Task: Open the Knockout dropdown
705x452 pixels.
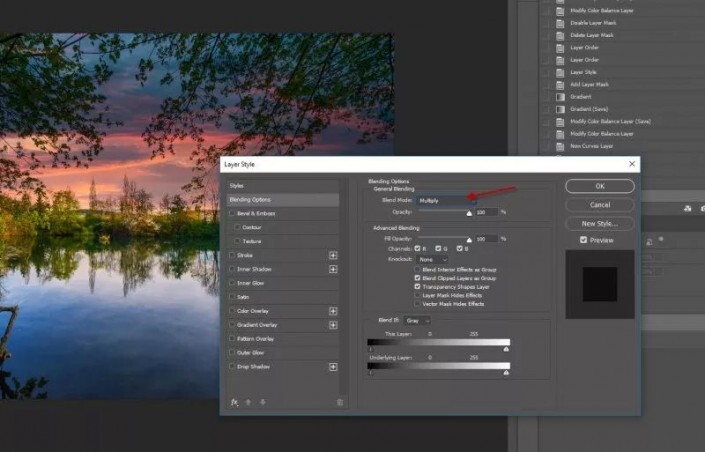Action: [432, 260]
